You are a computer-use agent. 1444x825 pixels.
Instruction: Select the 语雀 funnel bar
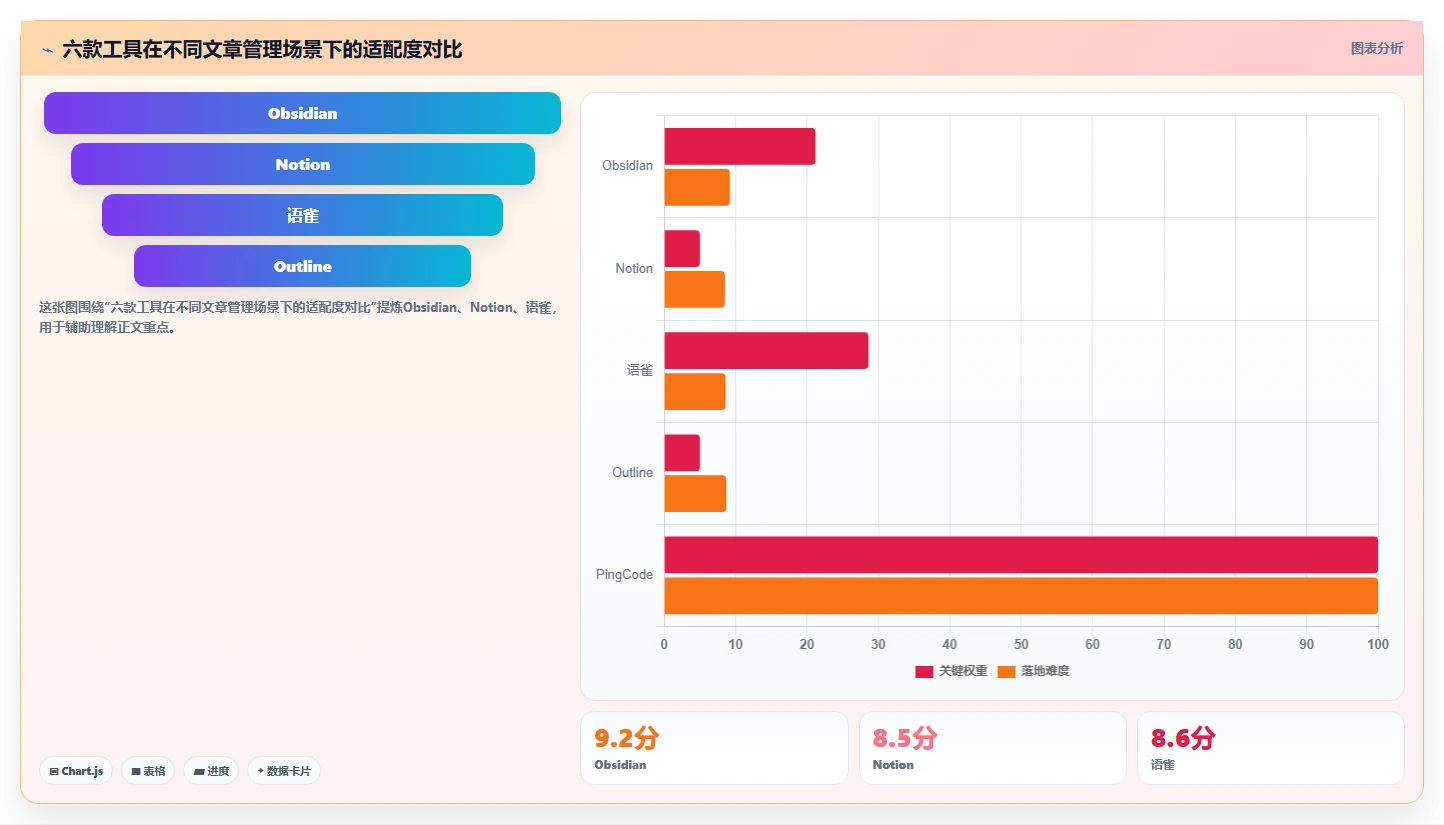click(x=302, y=215)
